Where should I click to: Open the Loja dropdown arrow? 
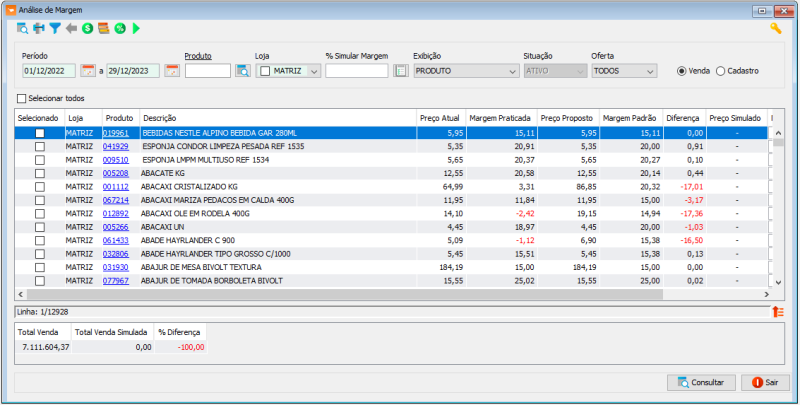tap(314, 71)
